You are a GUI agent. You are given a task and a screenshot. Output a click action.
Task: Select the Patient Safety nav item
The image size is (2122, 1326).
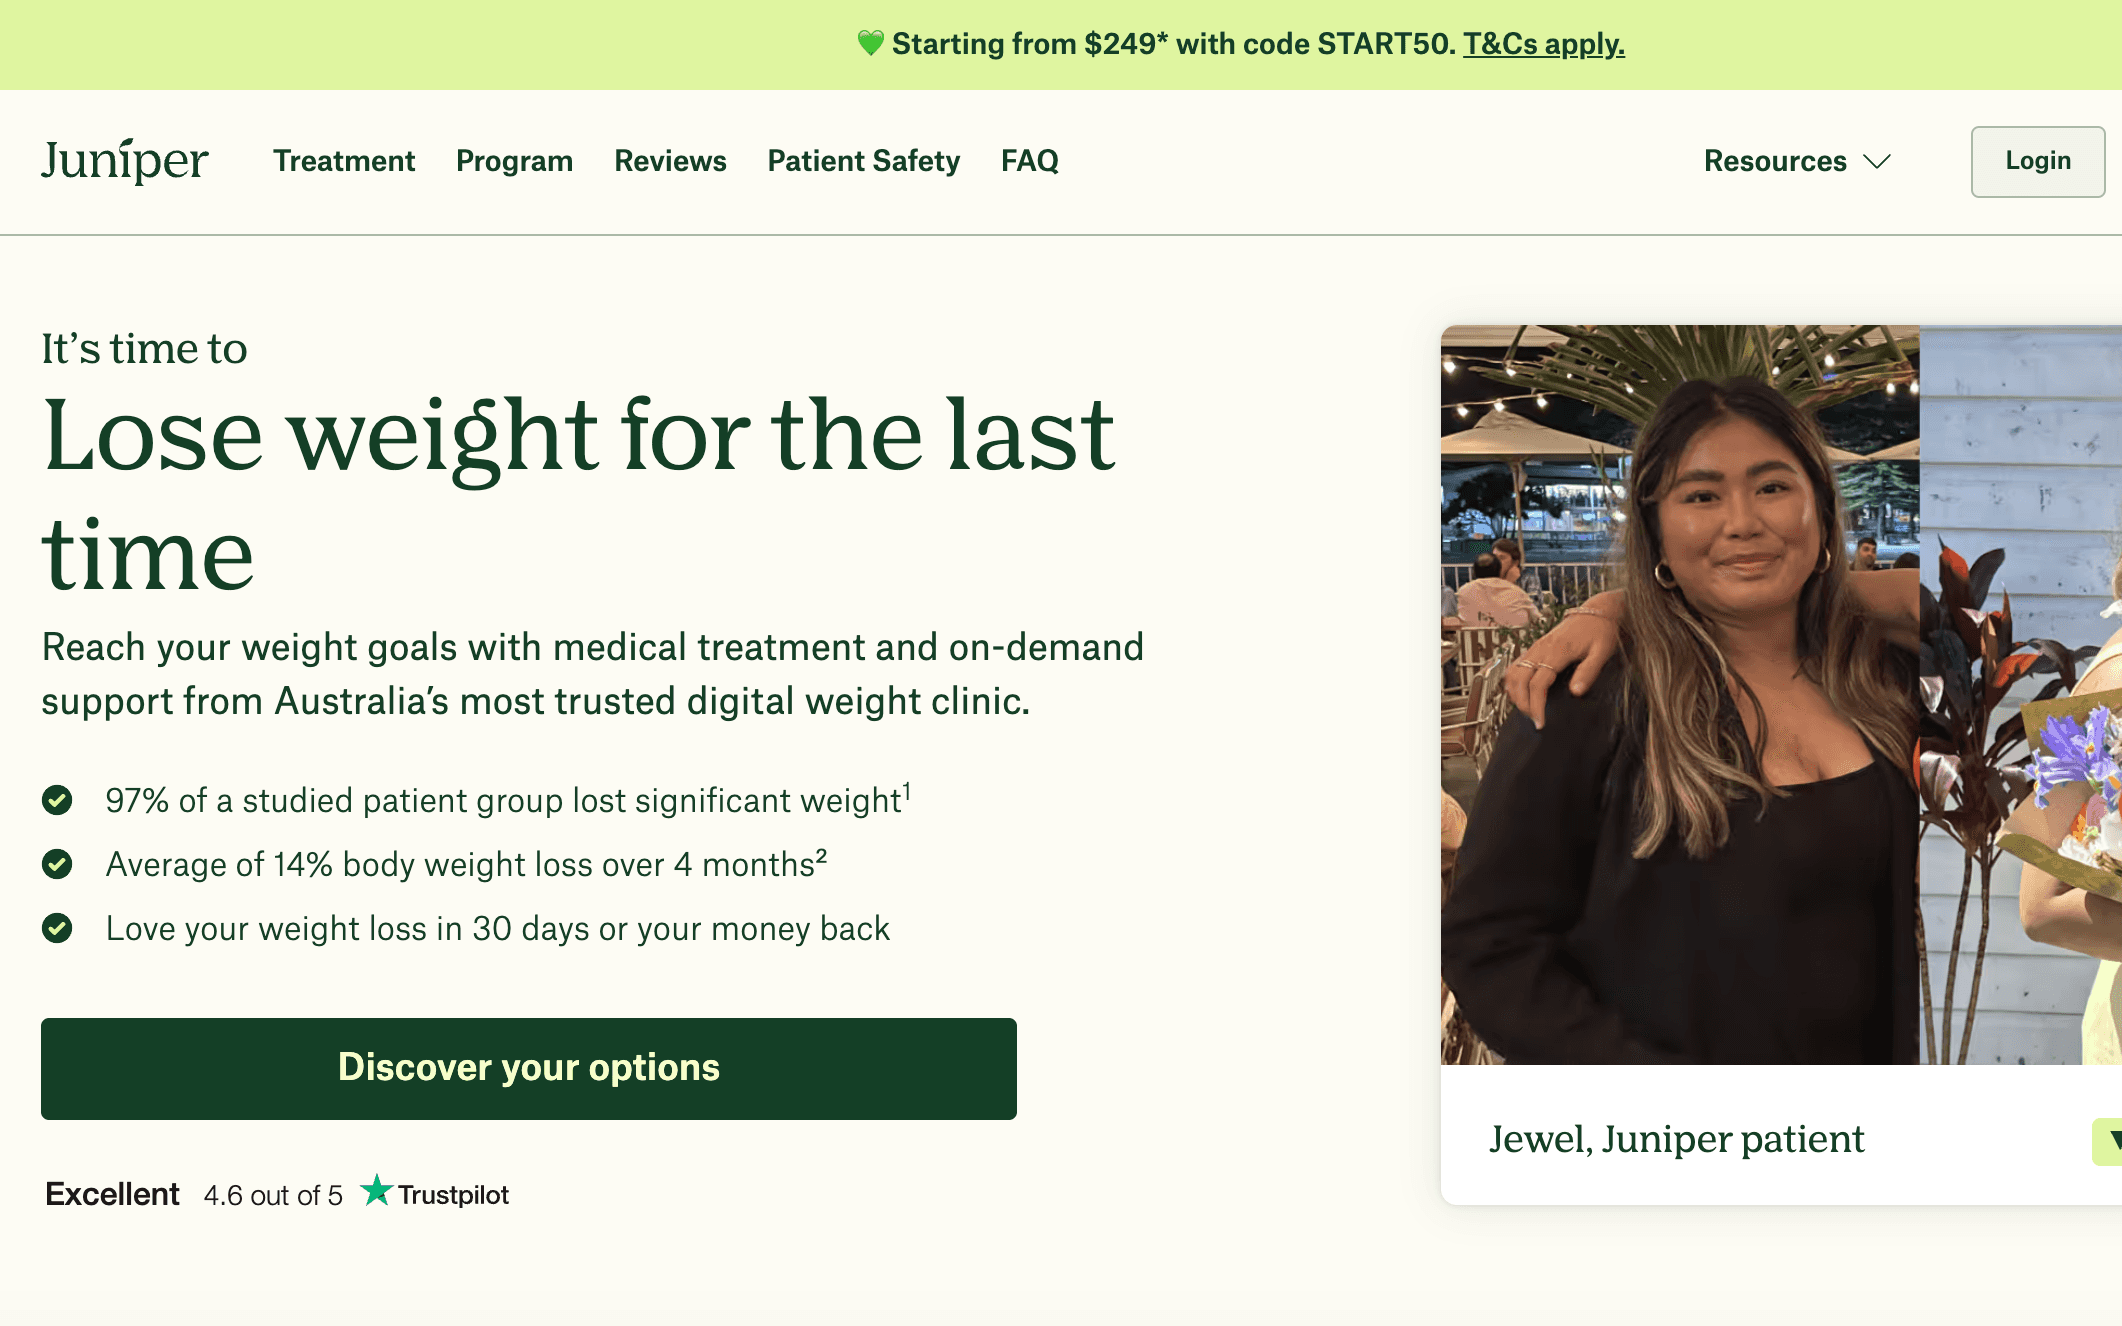click(863, 161)
